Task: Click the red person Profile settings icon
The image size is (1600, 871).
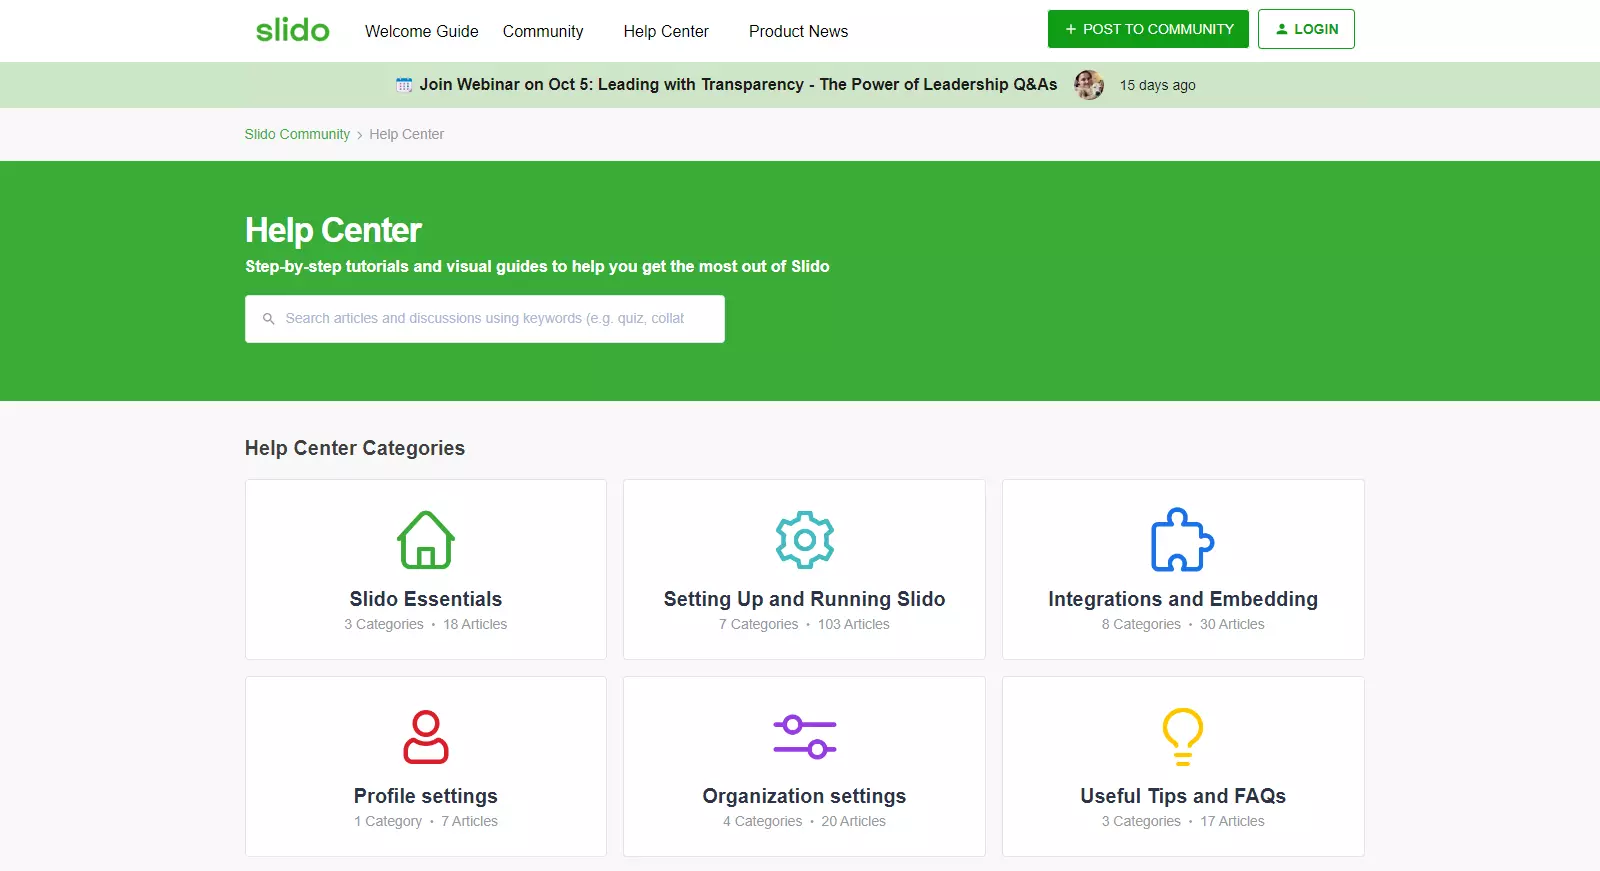Action: 426,737
